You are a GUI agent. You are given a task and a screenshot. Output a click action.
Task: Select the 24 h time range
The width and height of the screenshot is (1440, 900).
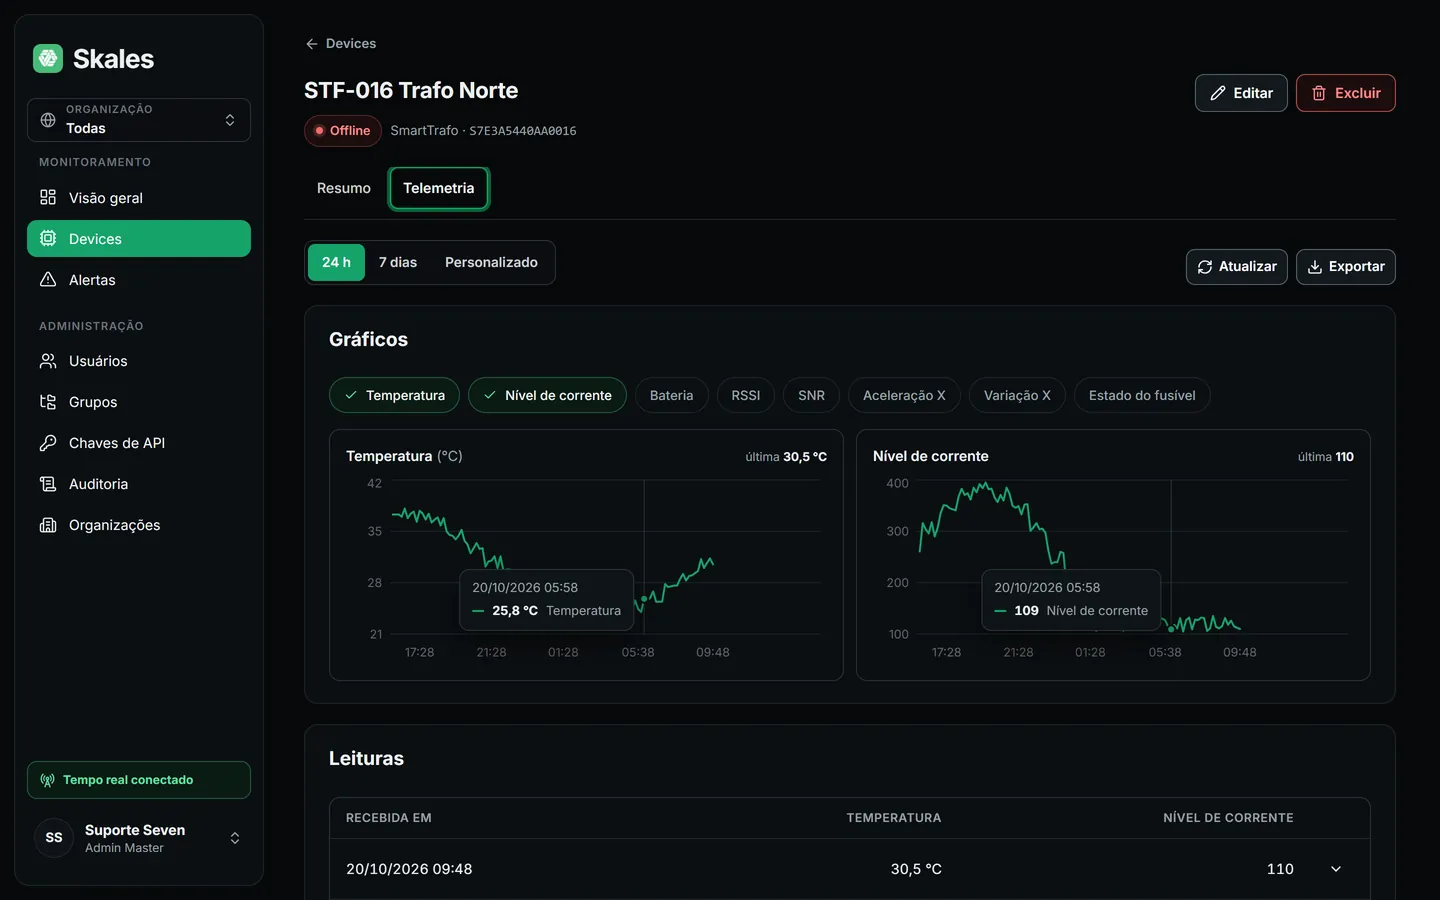(336, 262)
